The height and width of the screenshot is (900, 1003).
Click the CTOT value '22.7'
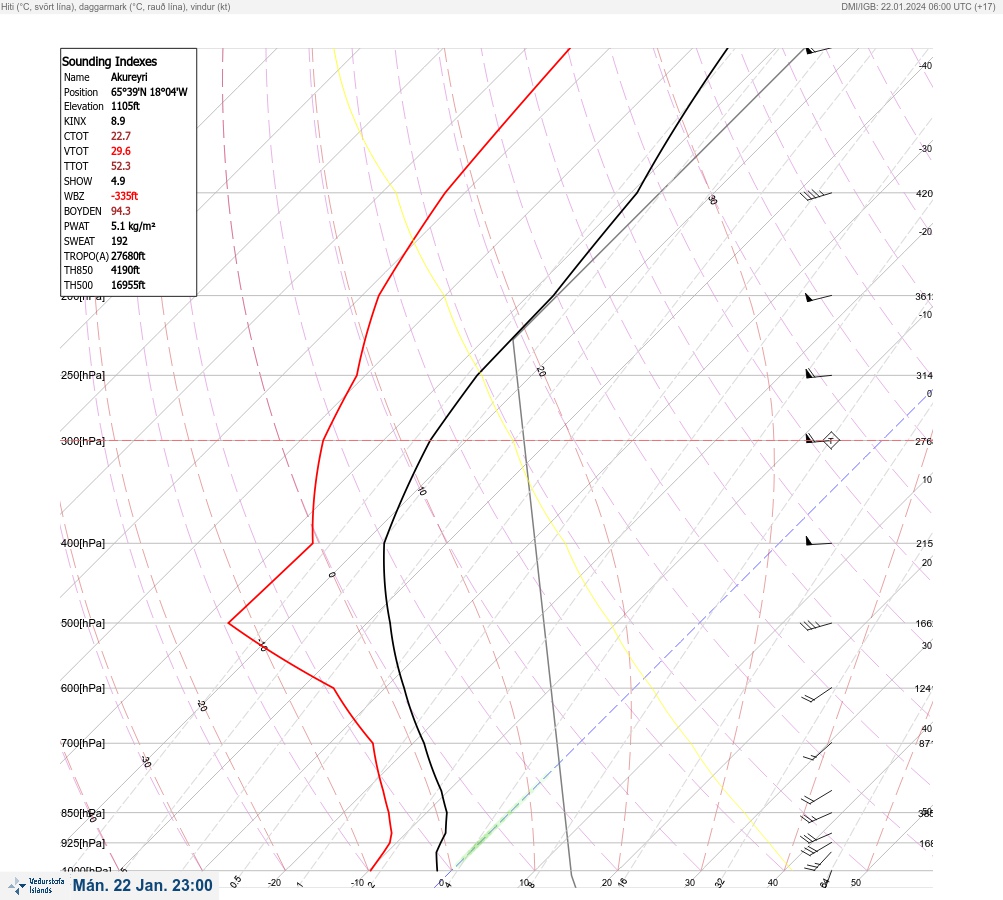coord(120,136)
